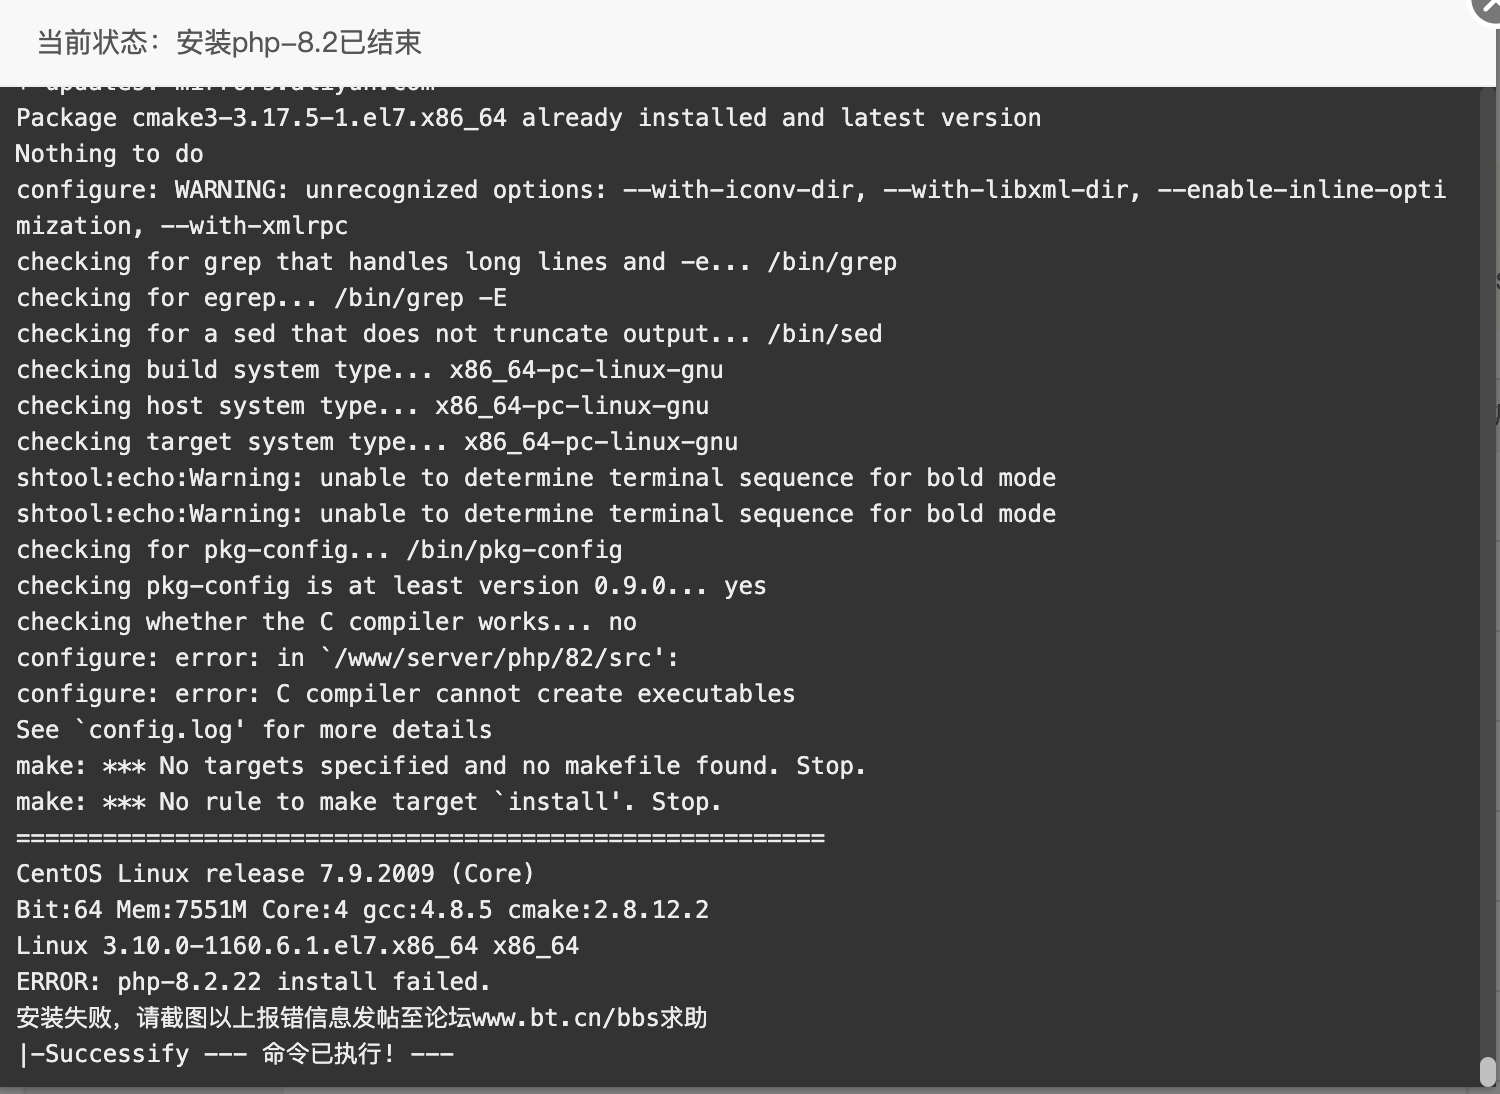Click the 'make: *** No targets specified' line
The height and width of the screenshot is (1094, 1500).
(441, 766)
